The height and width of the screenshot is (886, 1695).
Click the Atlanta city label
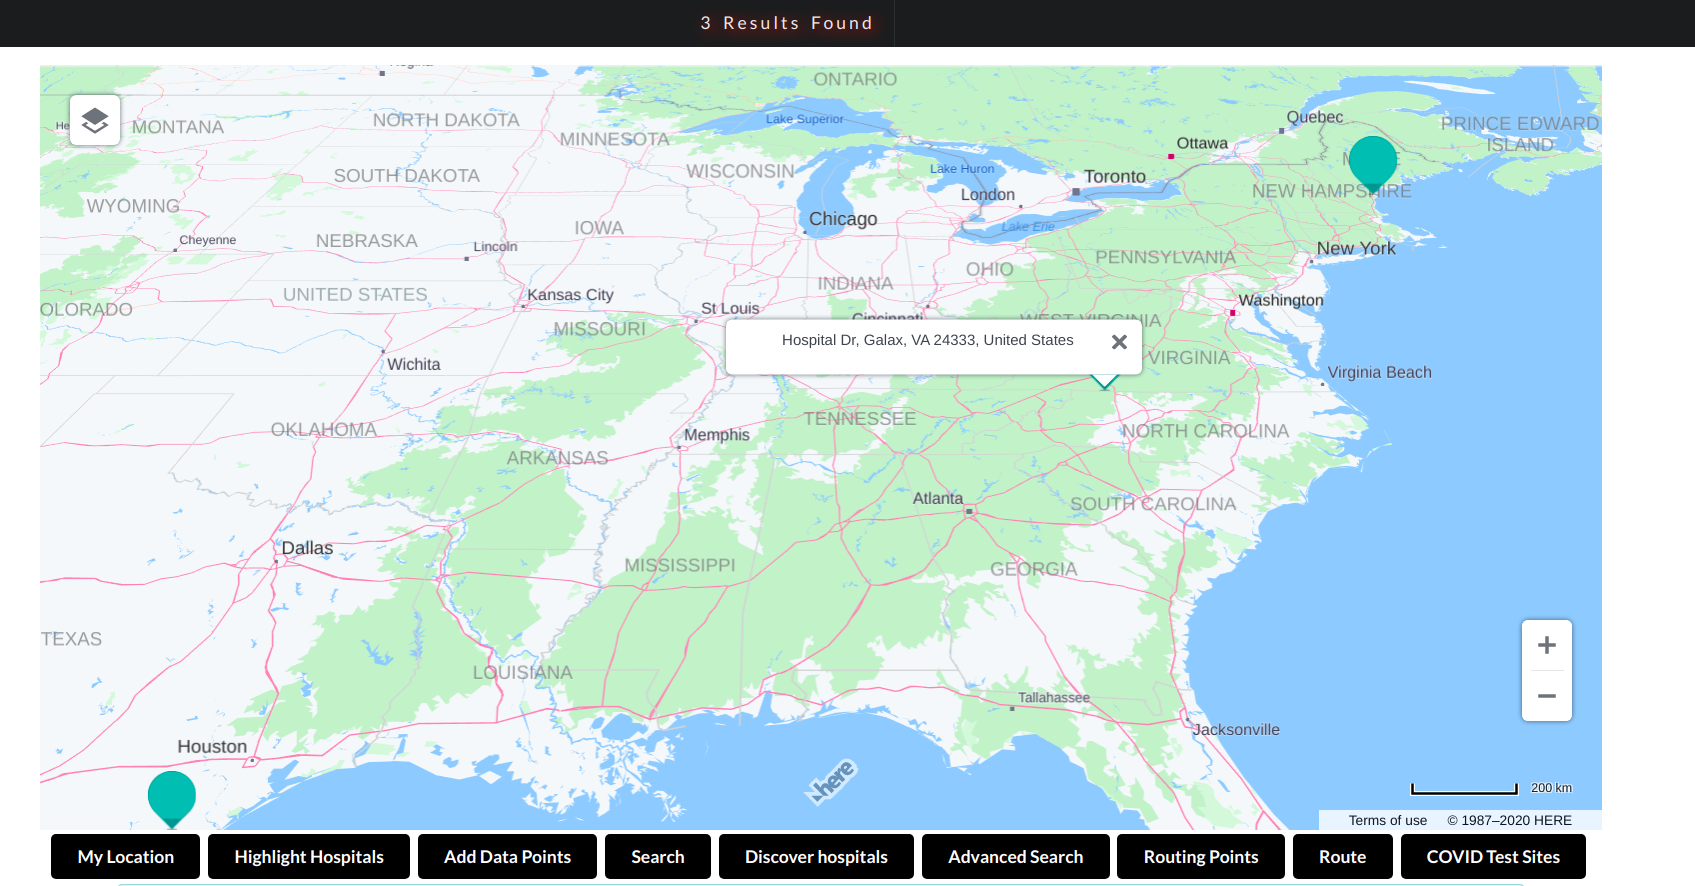point(938,498)
